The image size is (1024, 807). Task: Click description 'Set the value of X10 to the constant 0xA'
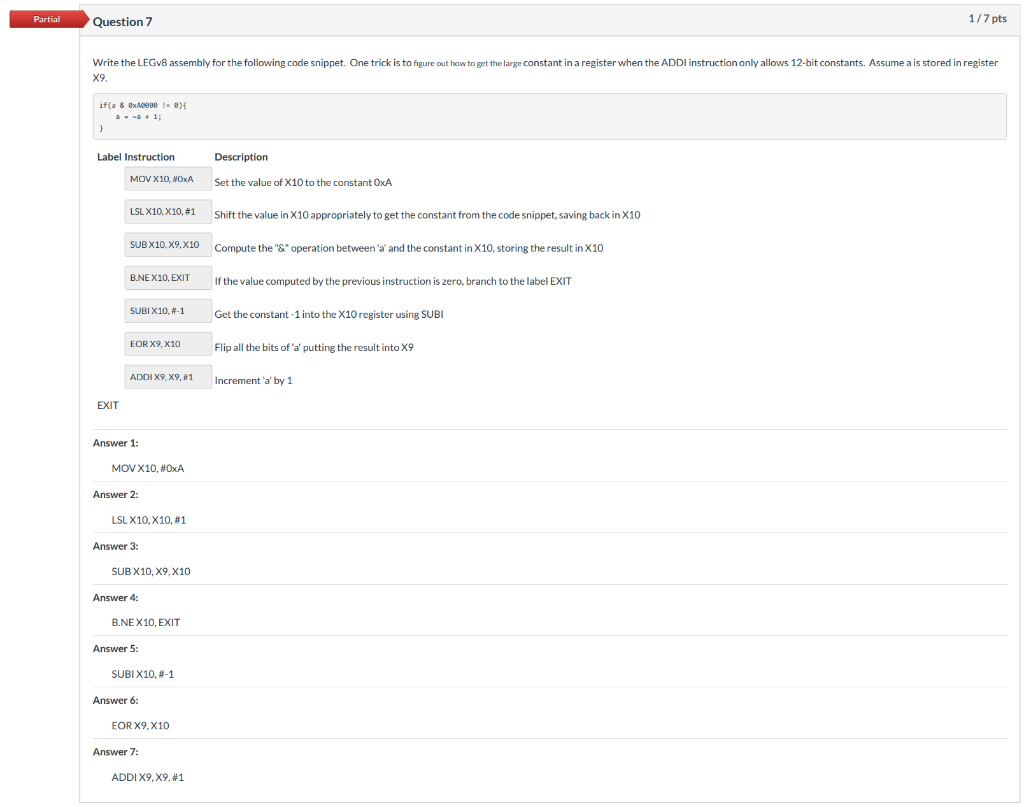[x=303, y=182]
